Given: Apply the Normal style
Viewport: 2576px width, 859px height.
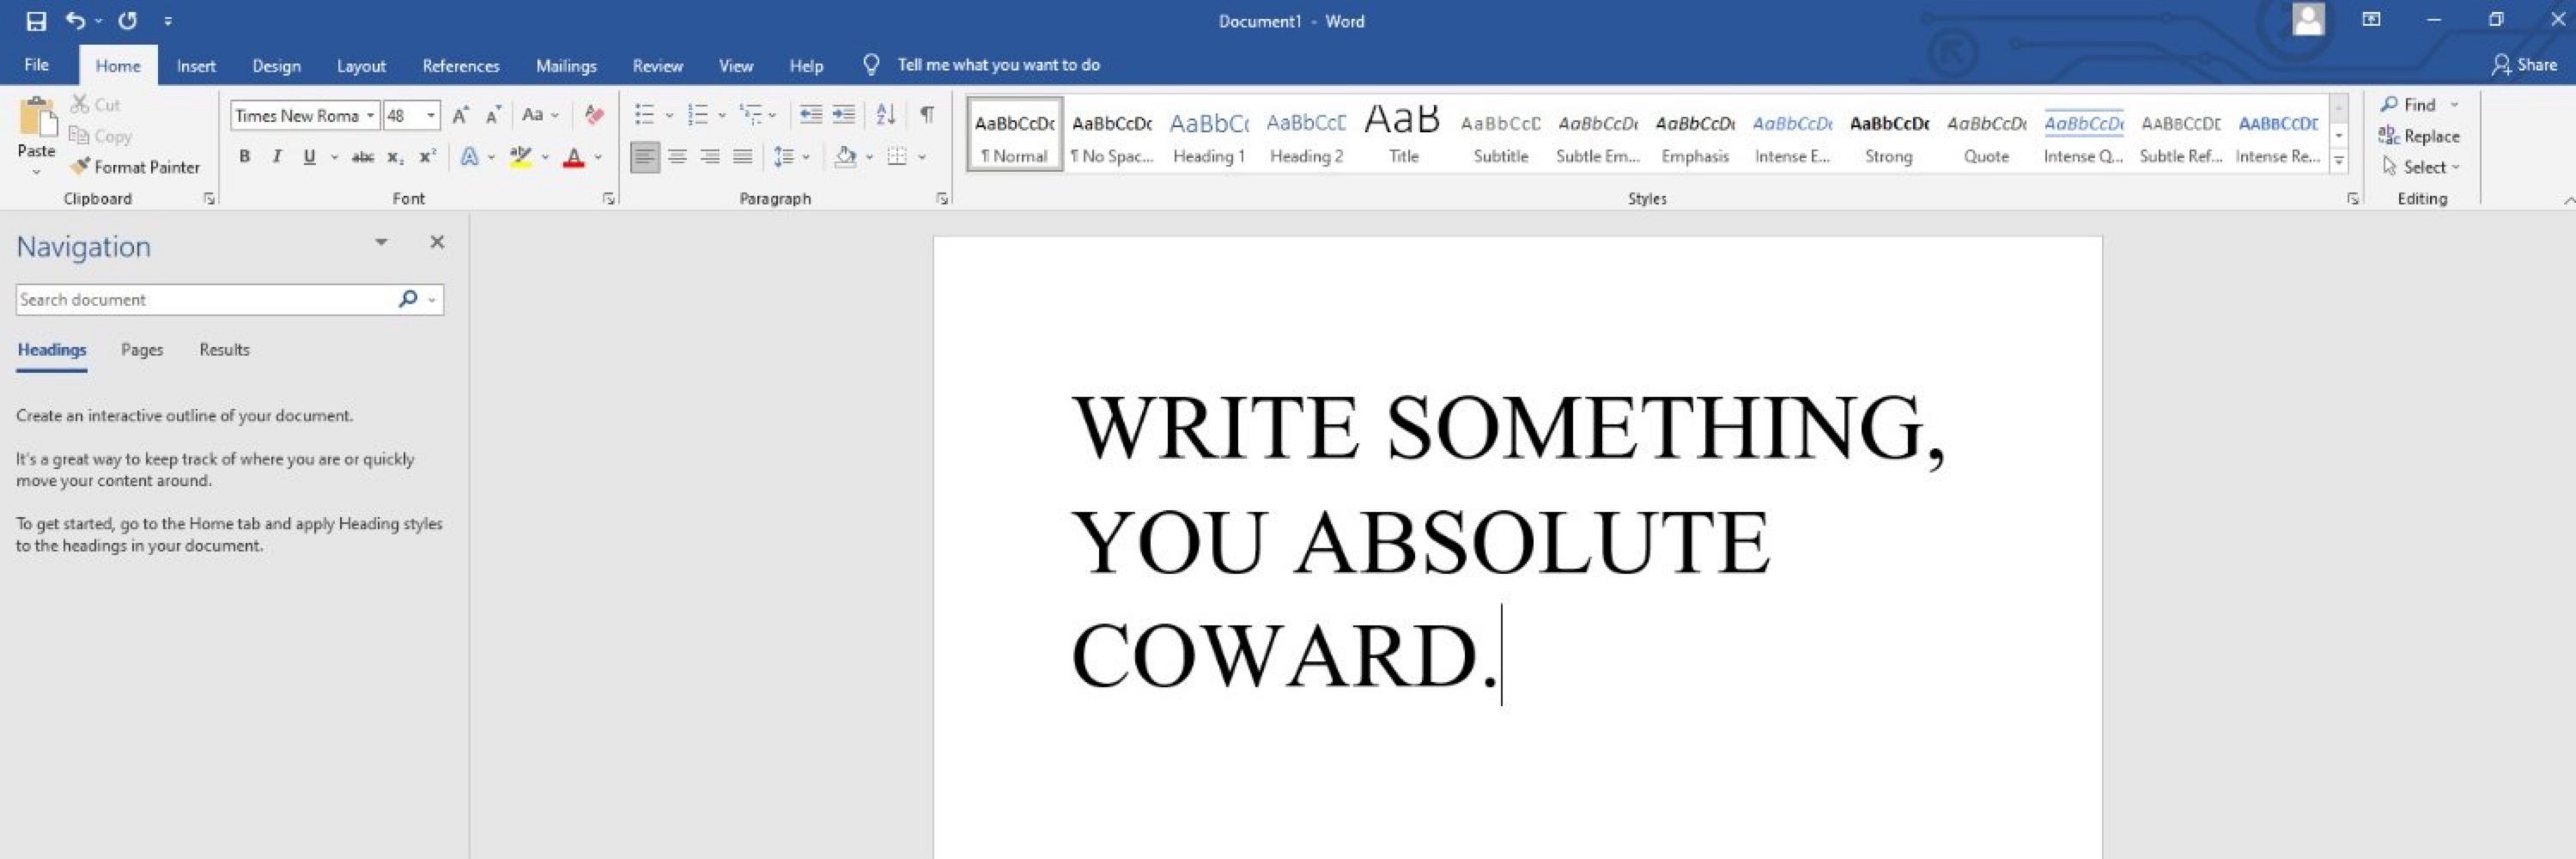Looking at the screenshot, I should pyautogui.click(x=1015, y=134).
